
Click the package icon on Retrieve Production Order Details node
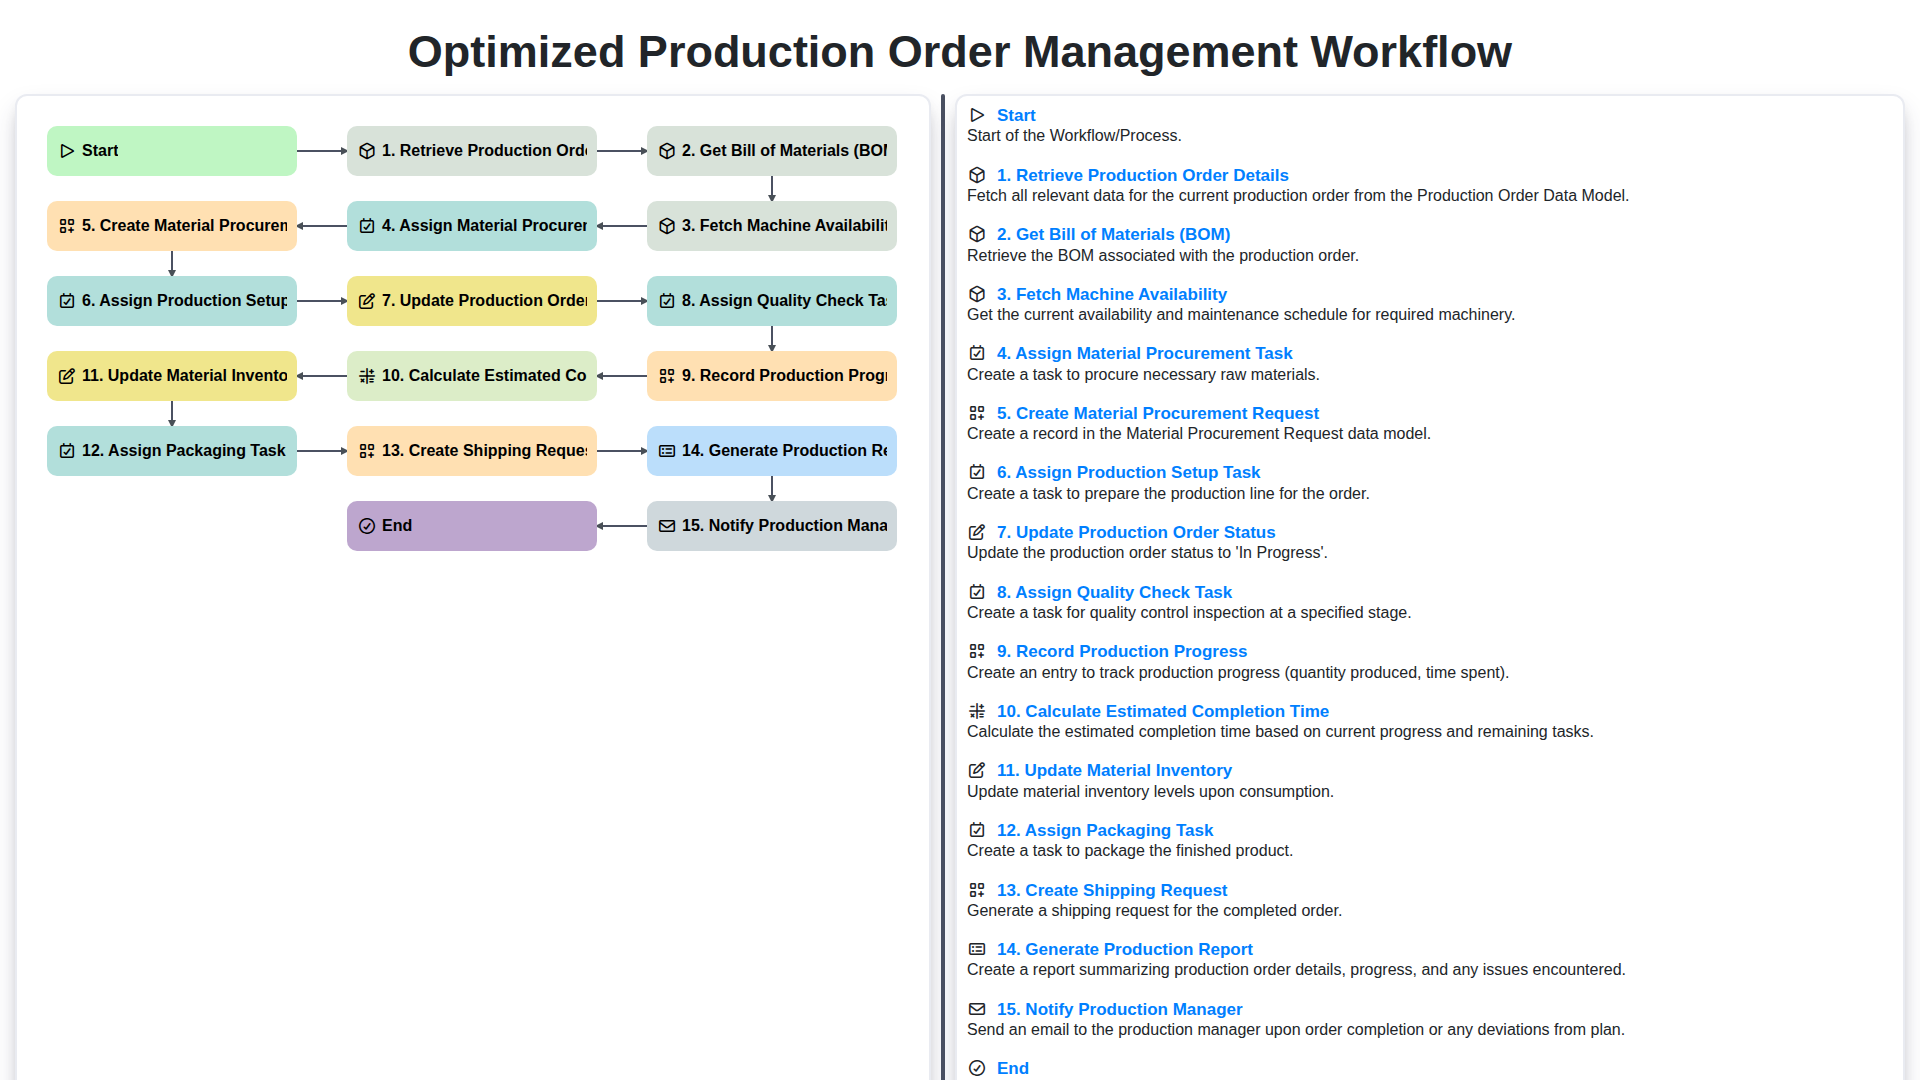pyautogui.click(x=366, y=150)
